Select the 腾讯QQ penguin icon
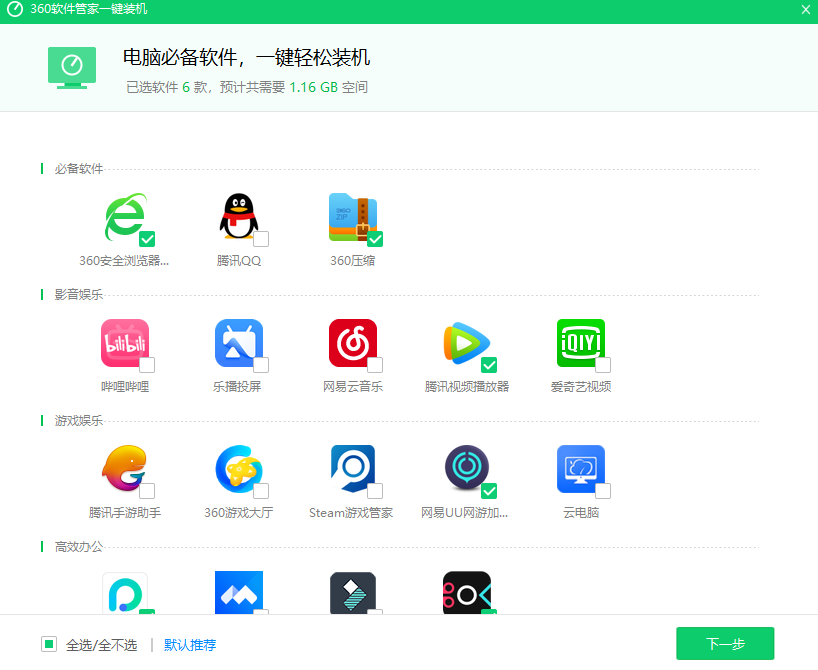This screenshot has height=670, width=818. tap(238, 216)
